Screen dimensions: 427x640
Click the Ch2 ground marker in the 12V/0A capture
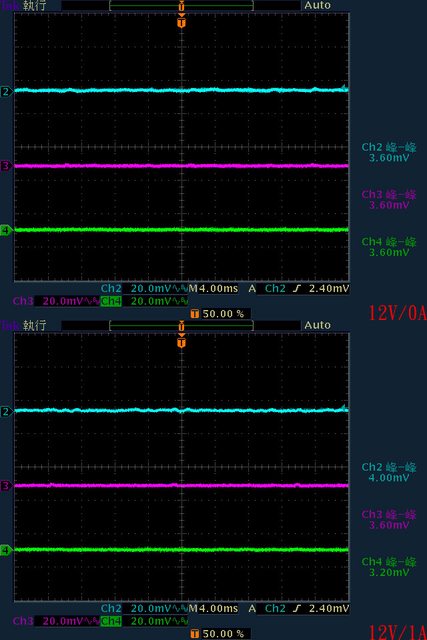click(x=6, y=91)
